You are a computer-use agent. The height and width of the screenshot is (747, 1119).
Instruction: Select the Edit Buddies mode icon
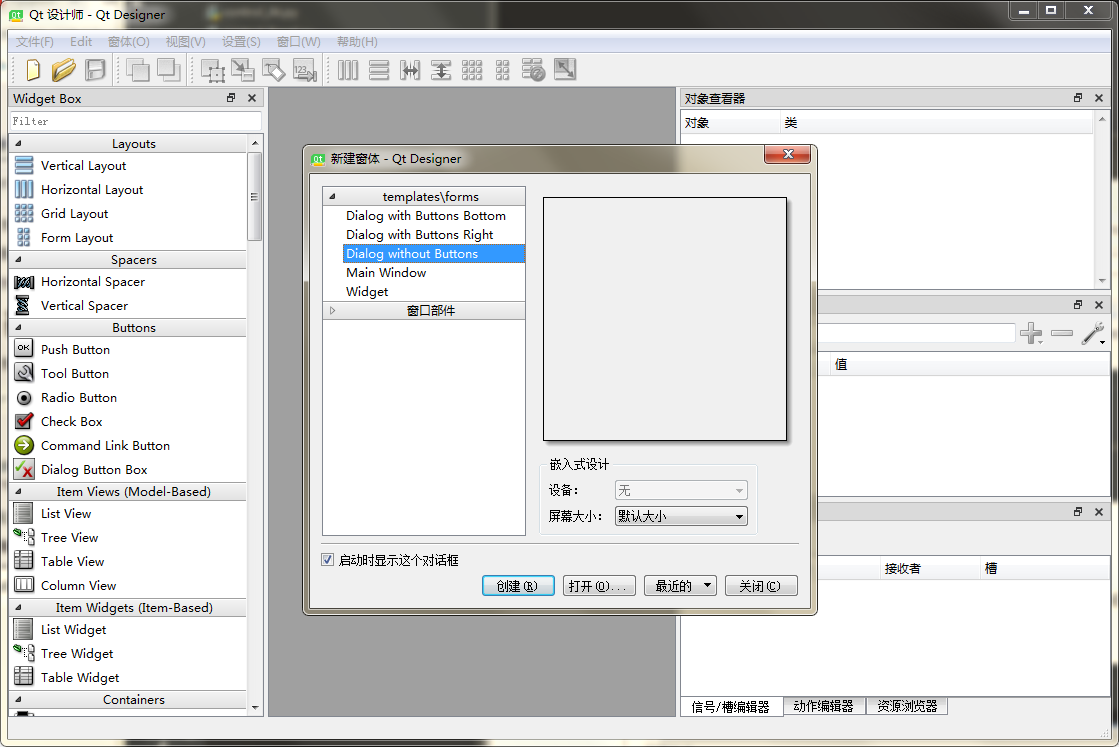tap(273, 70)
